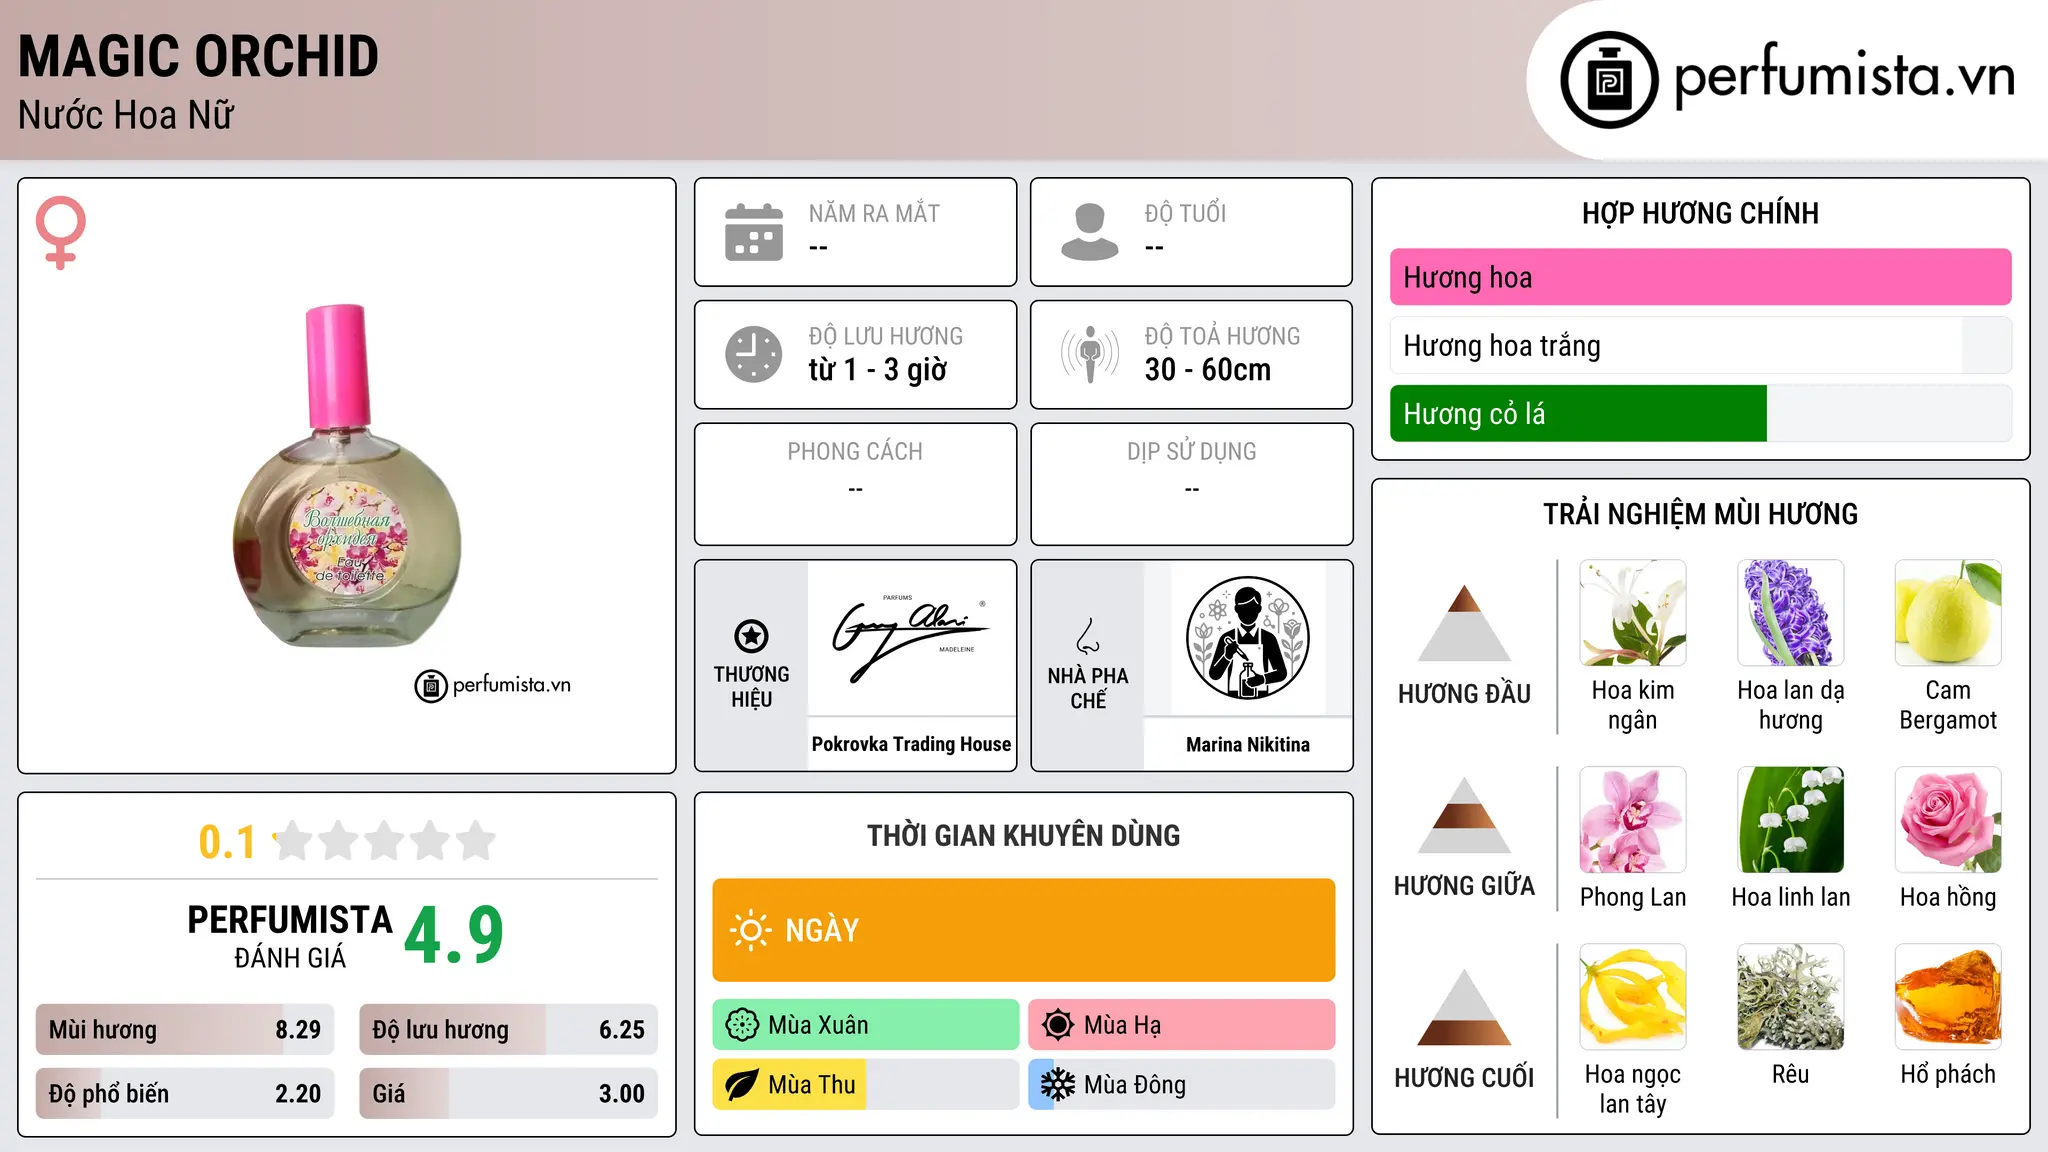The image size is (2048, 1152).
Task: Click the flower icon for Mùa Xuân
Action: pos(742,1025)
